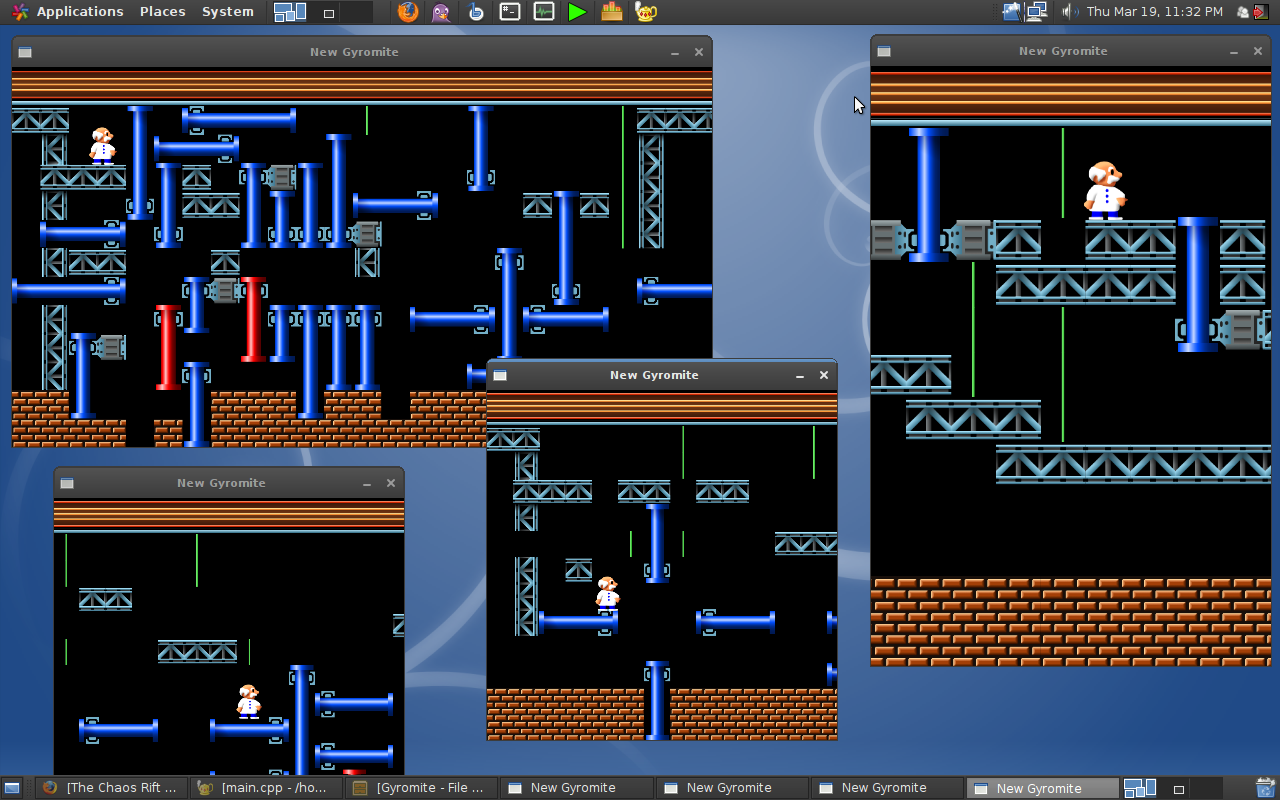Open the Pidgin messenger launcher icon
The image size is (1280, 800).
pos(441,12)
